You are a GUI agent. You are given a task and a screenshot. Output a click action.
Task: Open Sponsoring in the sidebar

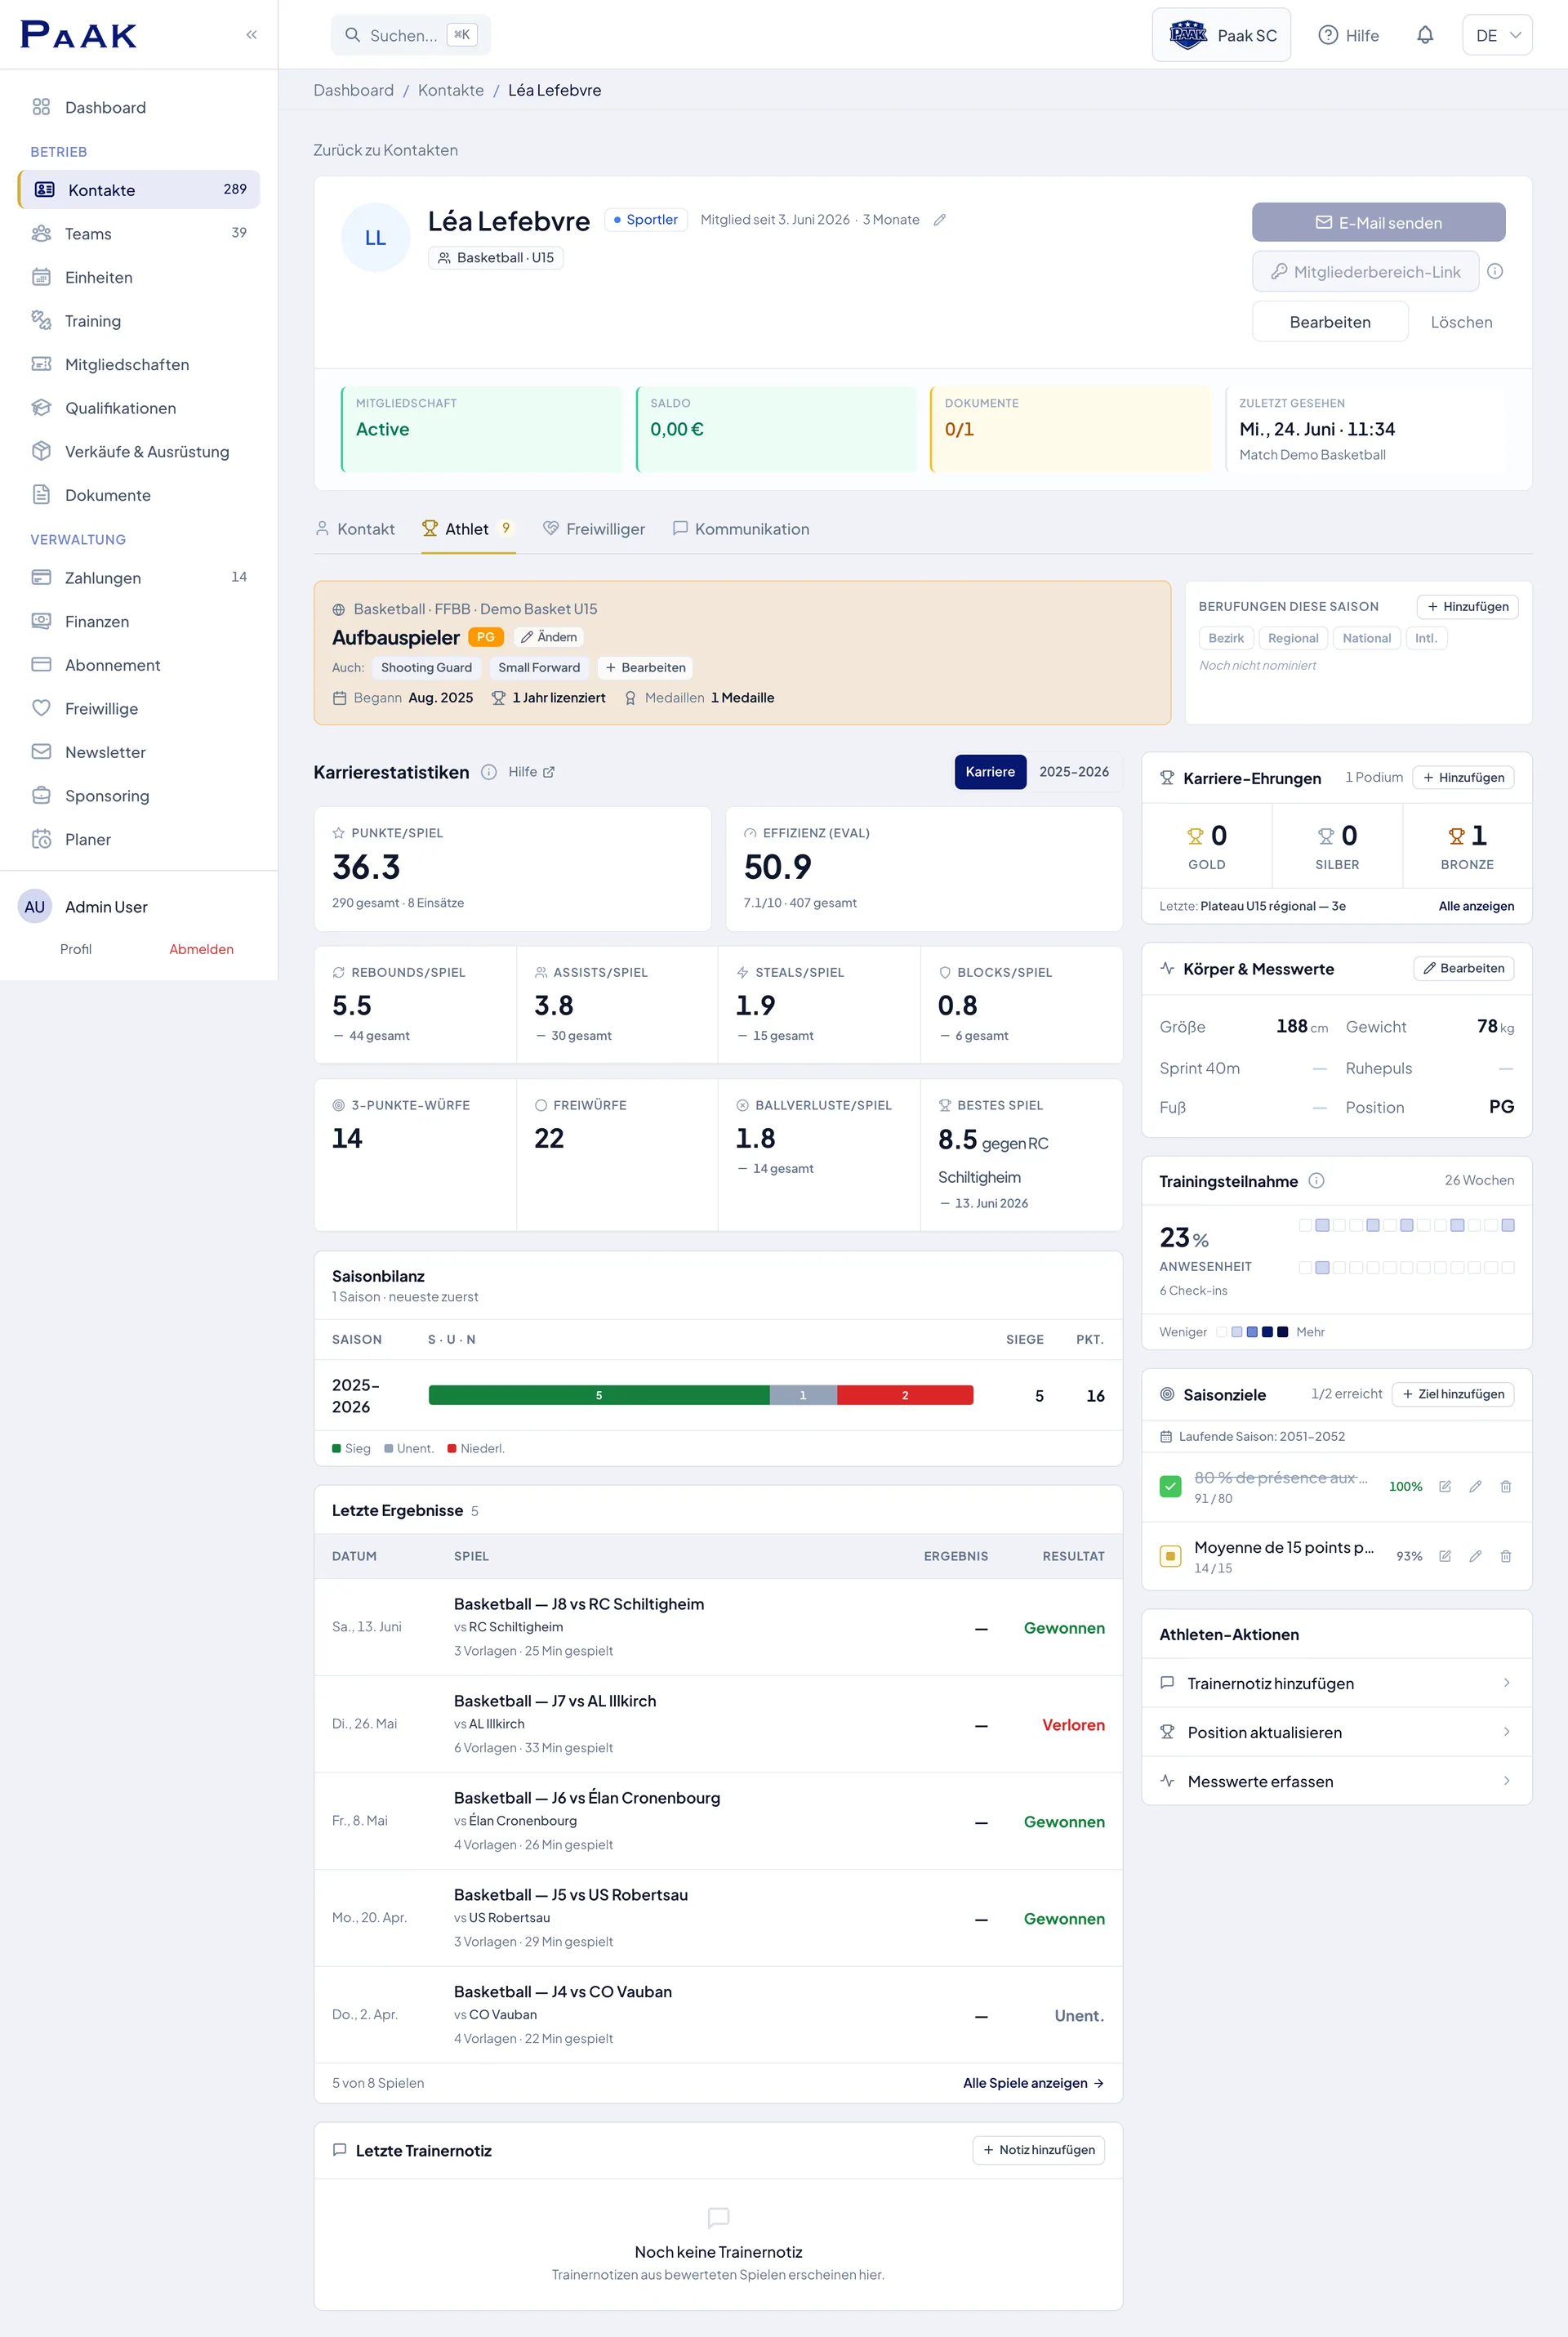tap(139, 795)
